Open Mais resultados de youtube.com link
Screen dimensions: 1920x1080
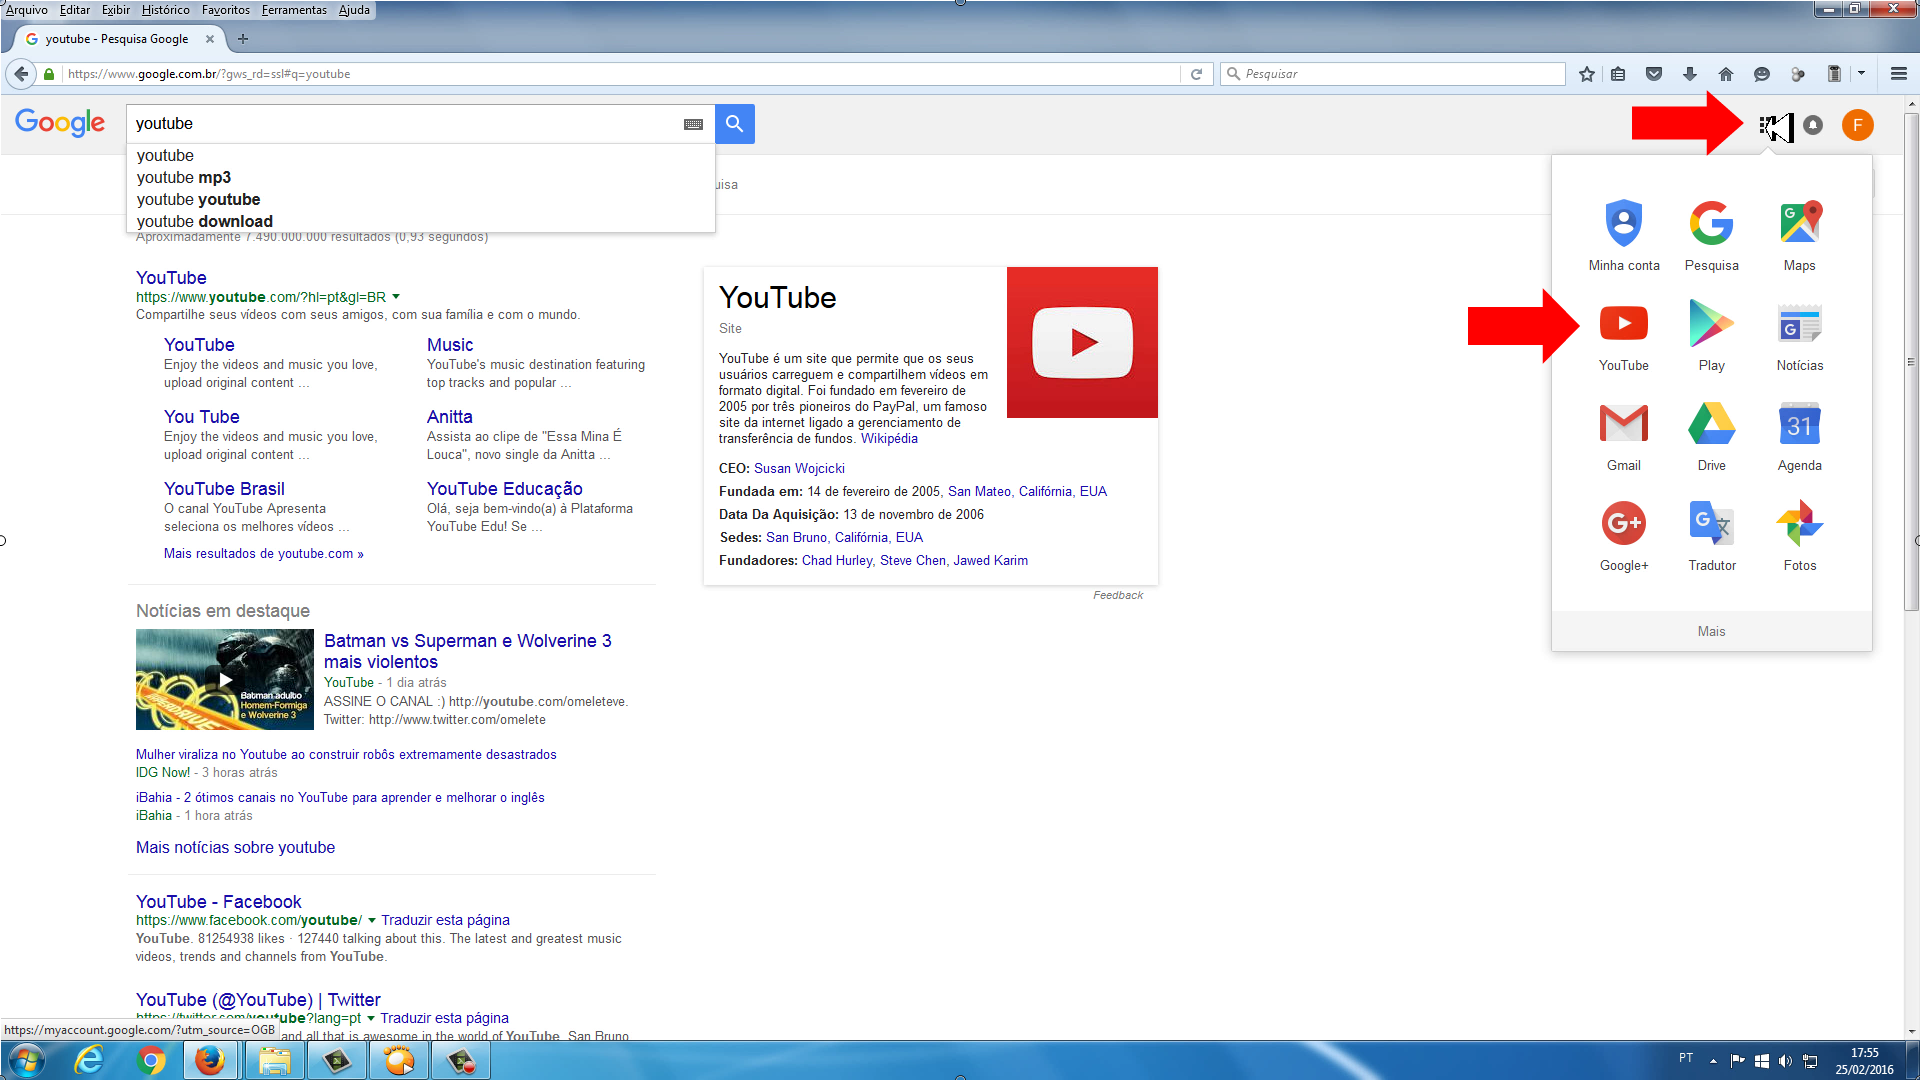pos(264,554)
